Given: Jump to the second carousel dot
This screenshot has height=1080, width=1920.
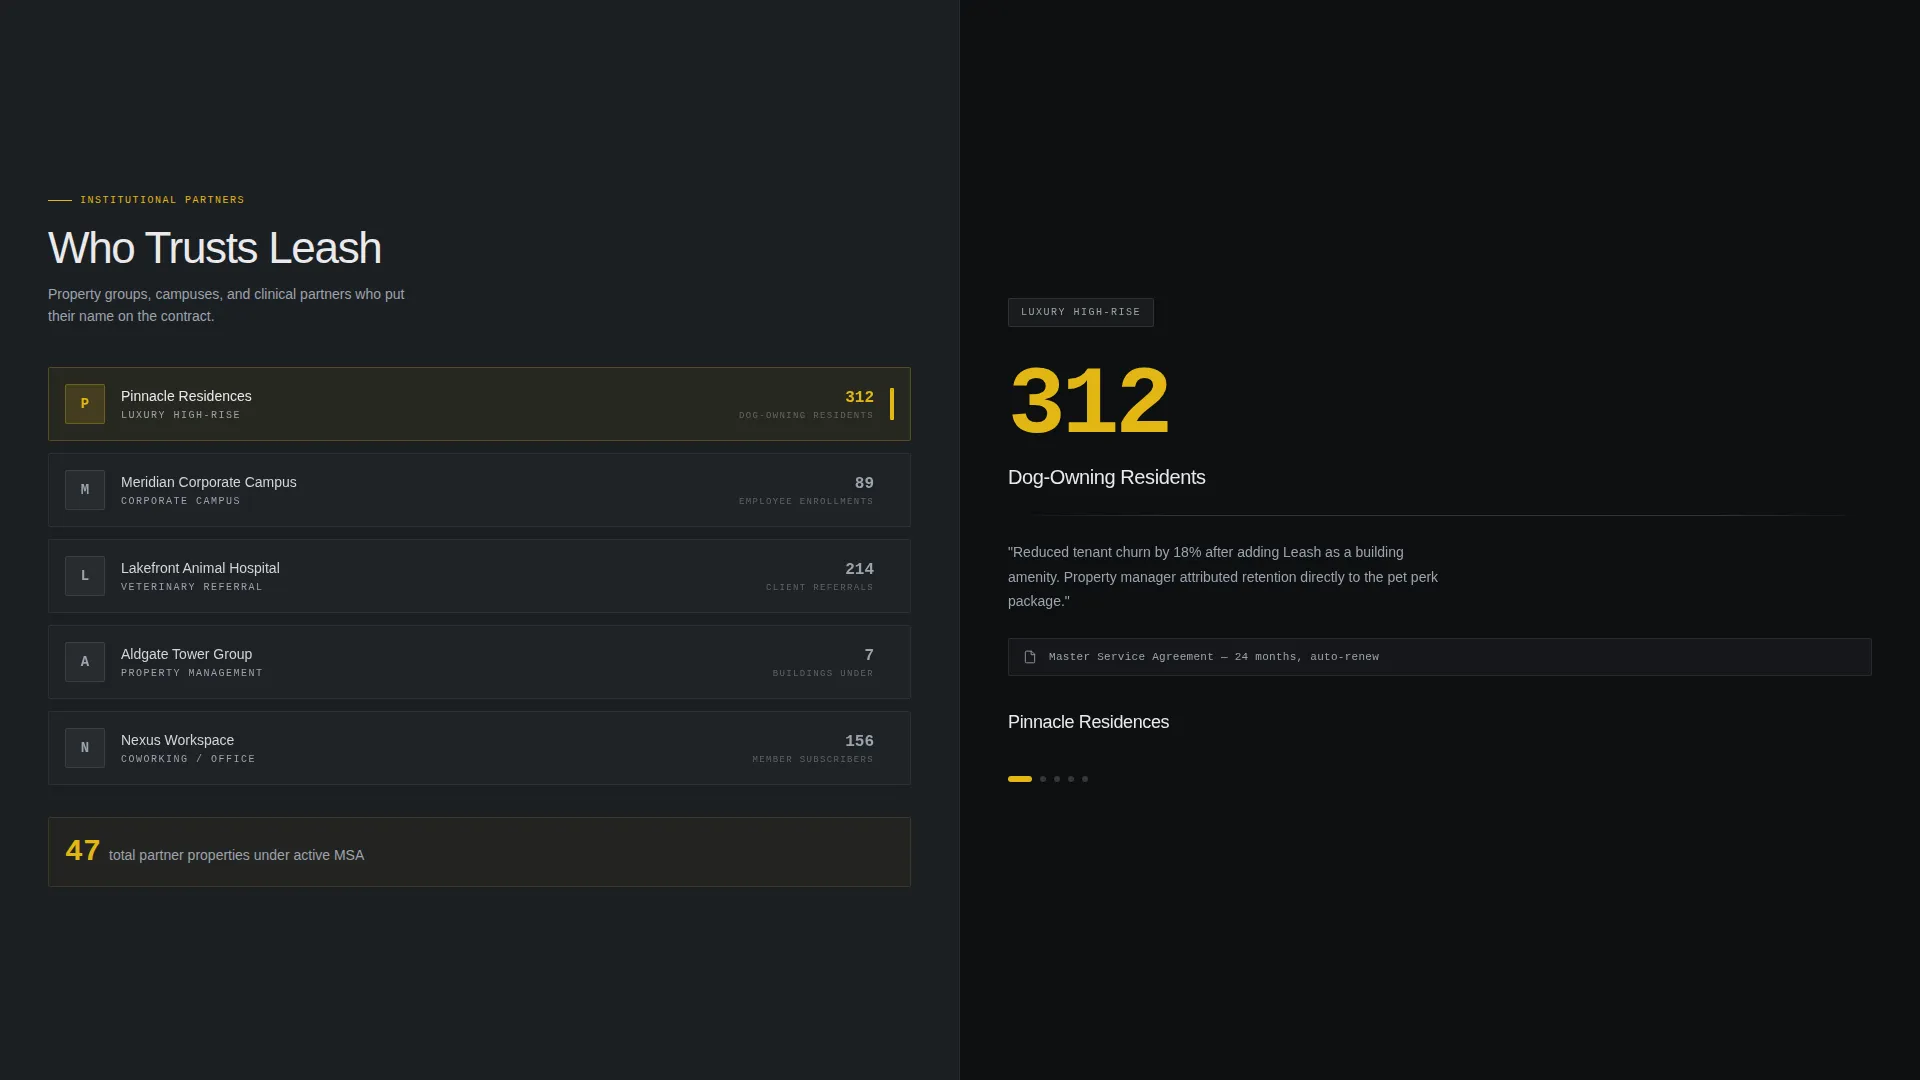Looking at the screenshot, I should (1043, 779).
